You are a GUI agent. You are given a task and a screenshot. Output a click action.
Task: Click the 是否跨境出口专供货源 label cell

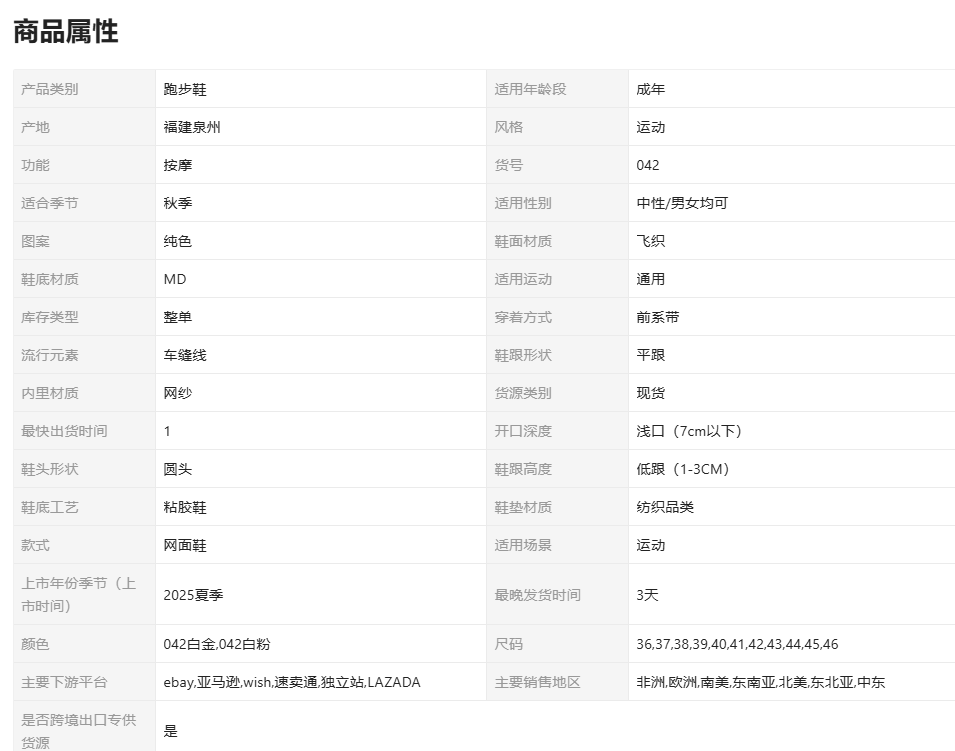(79, 731)
